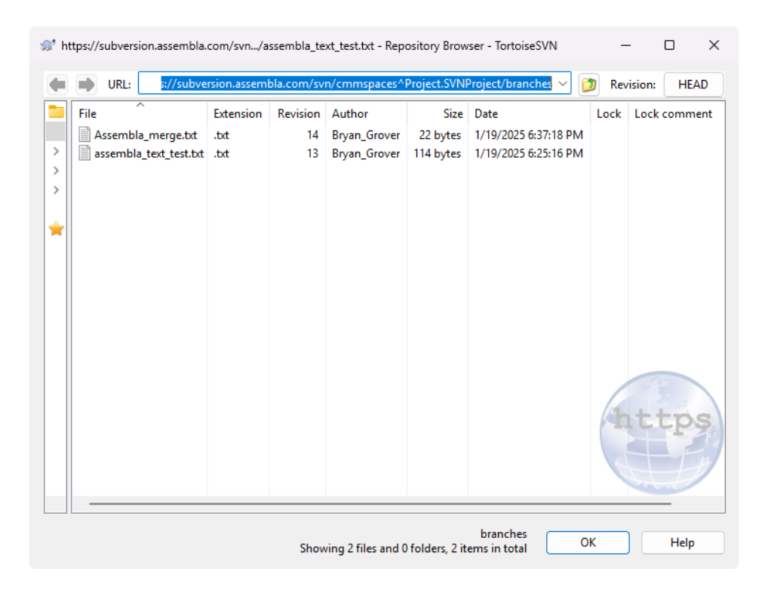This screenshot has height=596, width=768.
Task: Sort by the Author column header
Action: coord(350,114)
